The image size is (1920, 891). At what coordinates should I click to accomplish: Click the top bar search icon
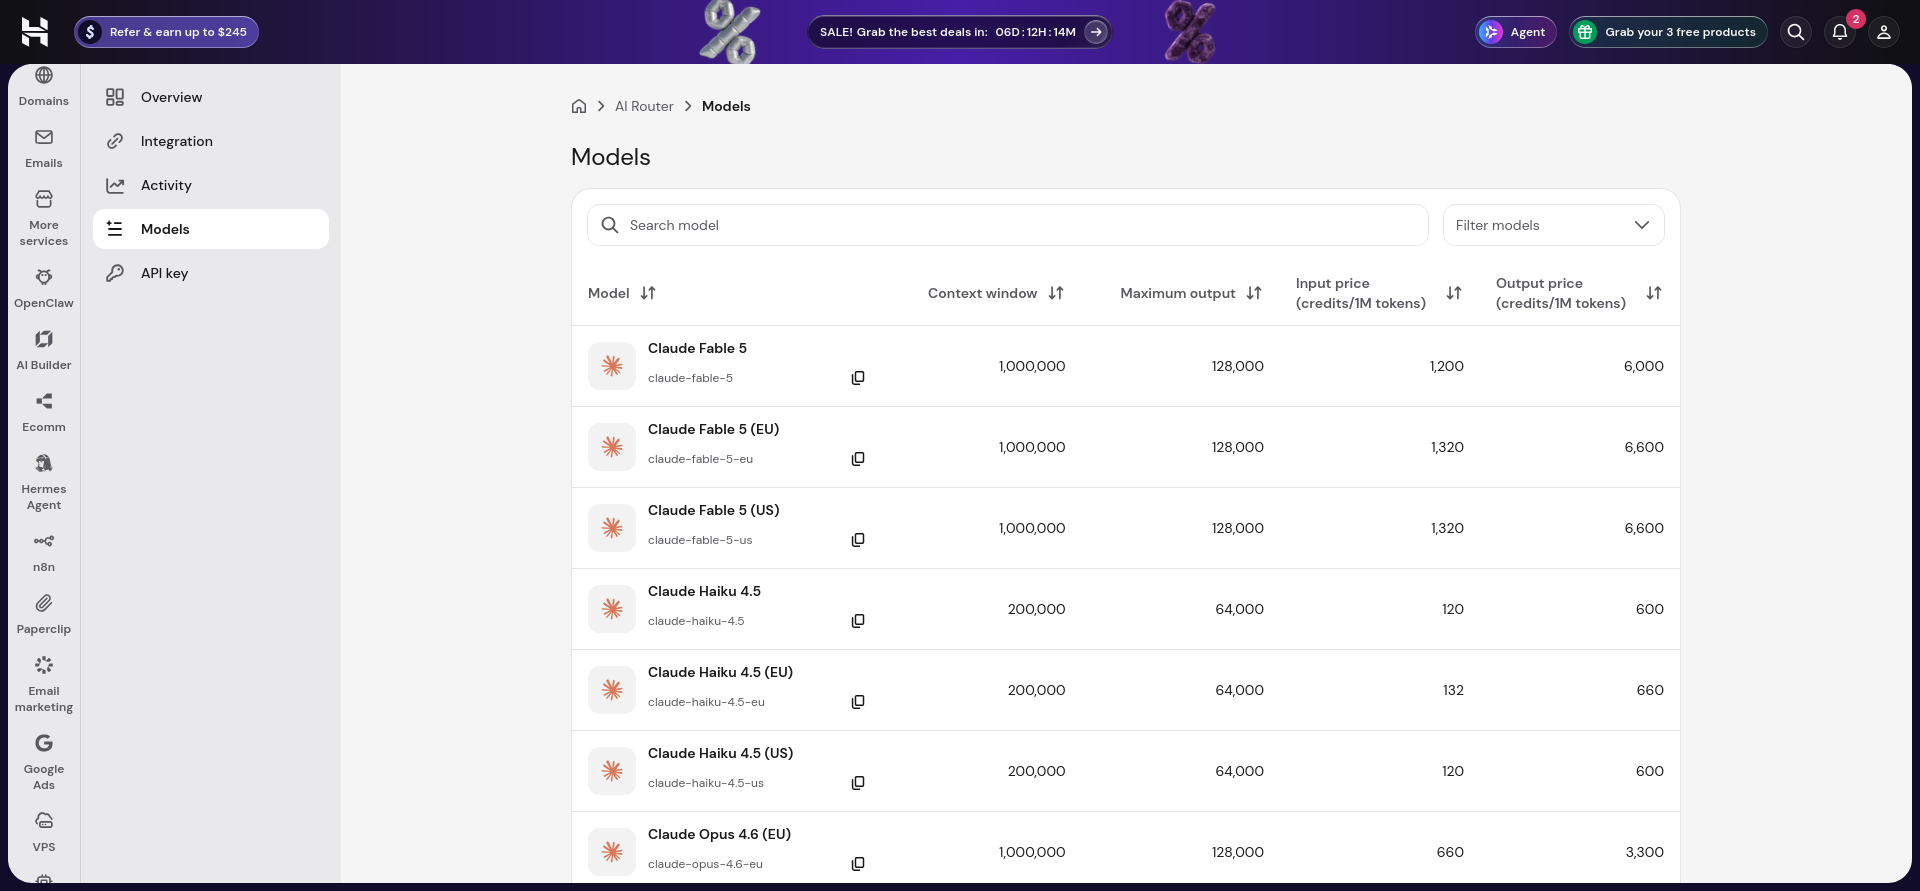click(x=1796, y=32)
